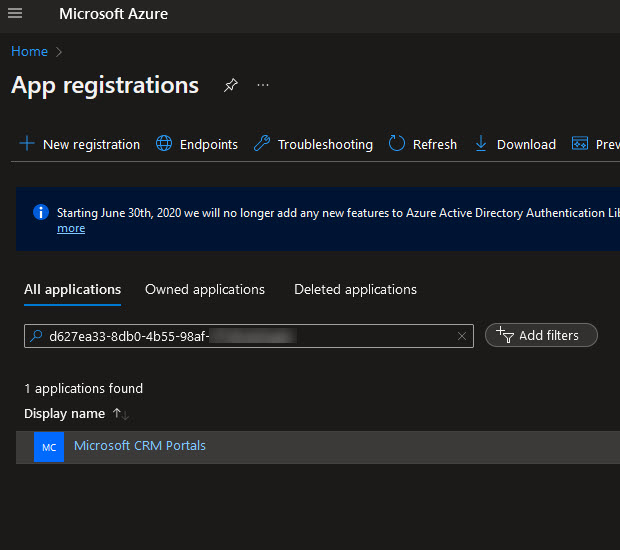Open Microsoft CRM Portals app
The width and height of the screenshot is (620, 550).
140,446
